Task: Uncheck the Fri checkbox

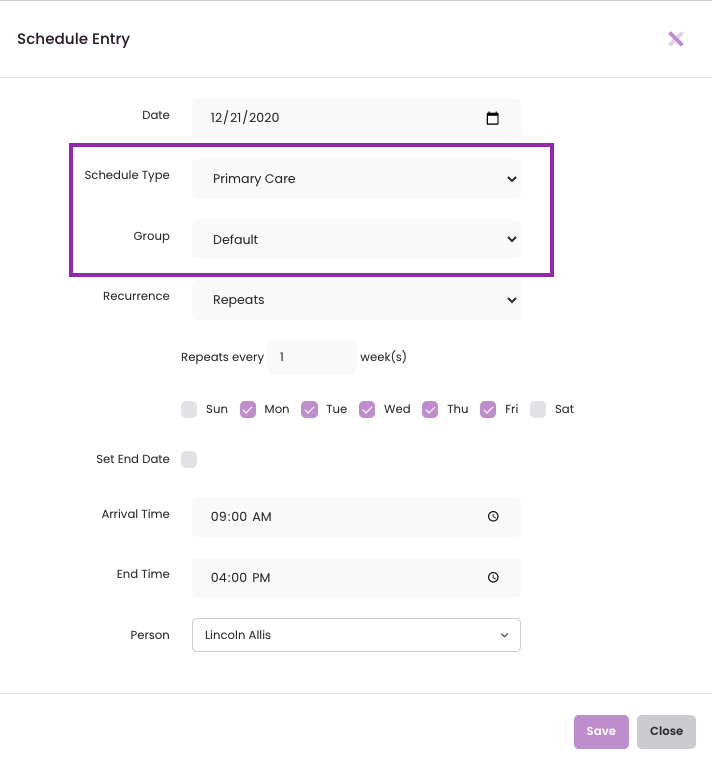Action: click(488, 409)
